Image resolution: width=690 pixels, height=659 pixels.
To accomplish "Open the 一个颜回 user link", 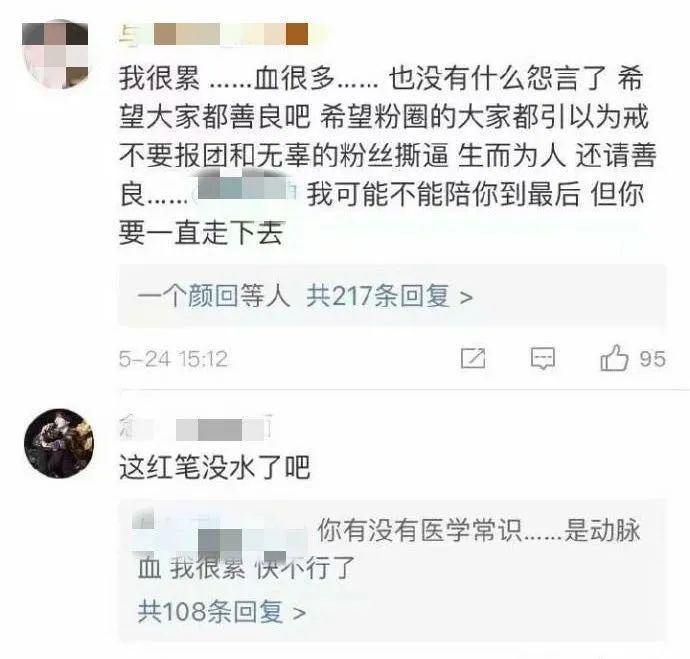I will point(188,296).
